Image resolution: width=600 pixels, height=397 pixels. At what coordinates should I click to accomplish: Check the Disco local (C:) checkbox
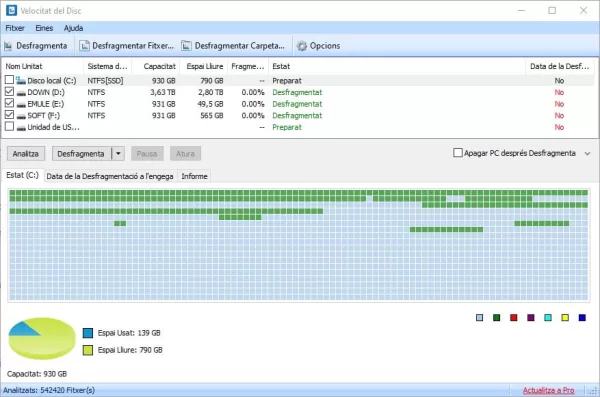tap(9, 80)
